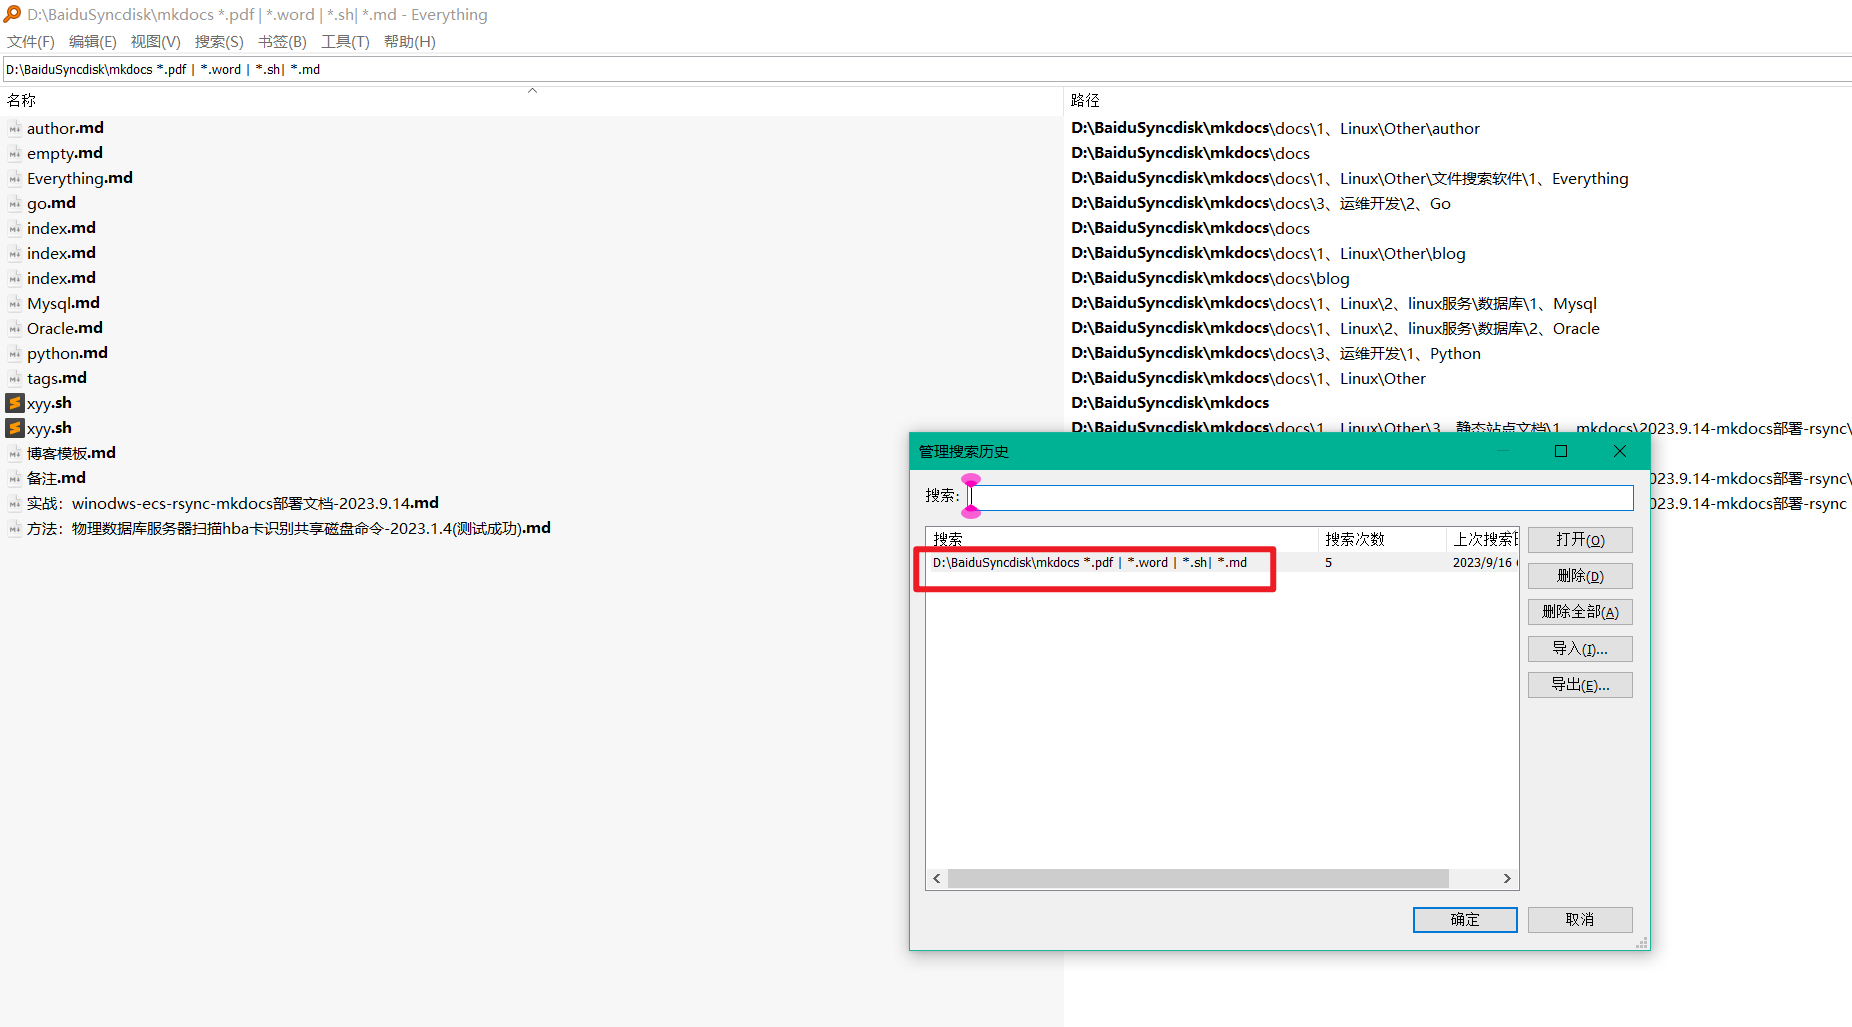Screen dimensions: 1852x1027
Task: Open the 书签(B) menu
Action: (x=282, y=42)
